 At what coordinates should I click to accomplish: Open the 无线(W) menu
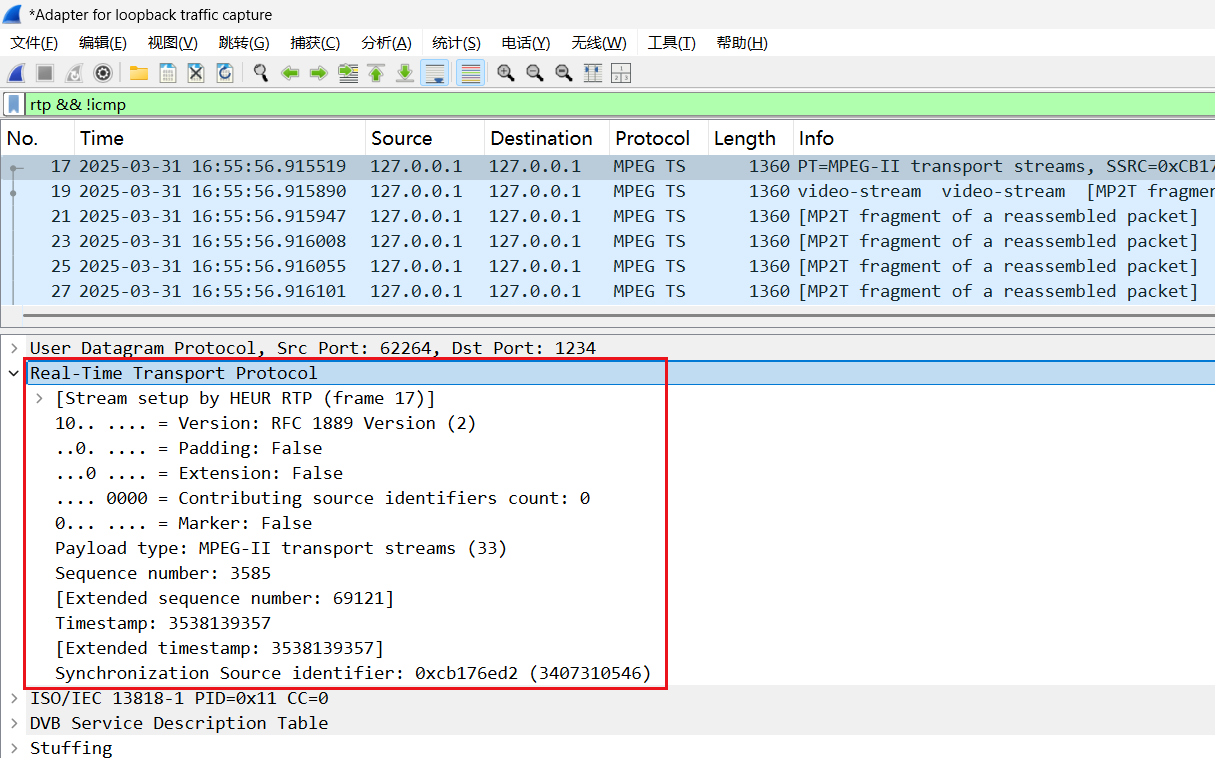pos(599,43)
